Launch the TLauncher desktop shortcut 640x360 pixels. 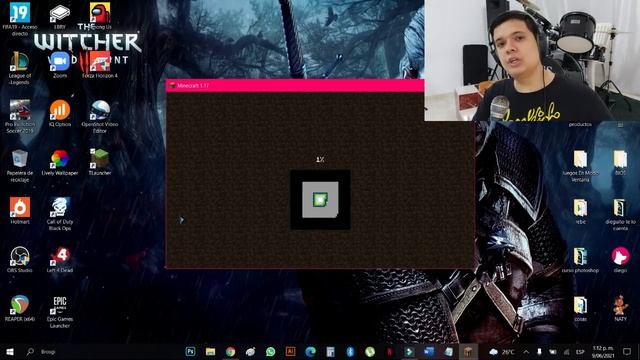click(x=100, y=162)
